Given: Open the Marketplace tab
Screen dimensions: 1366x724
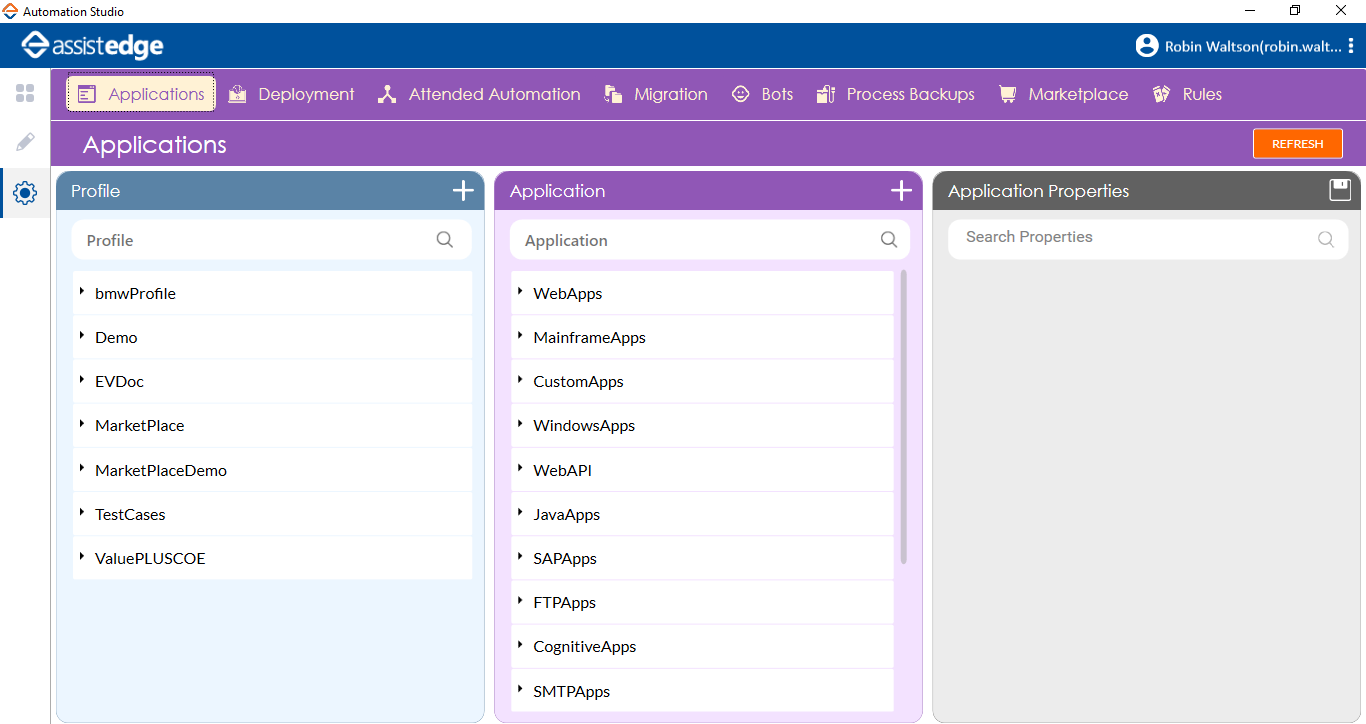Looking at the screenshot, I should 1063,94.
